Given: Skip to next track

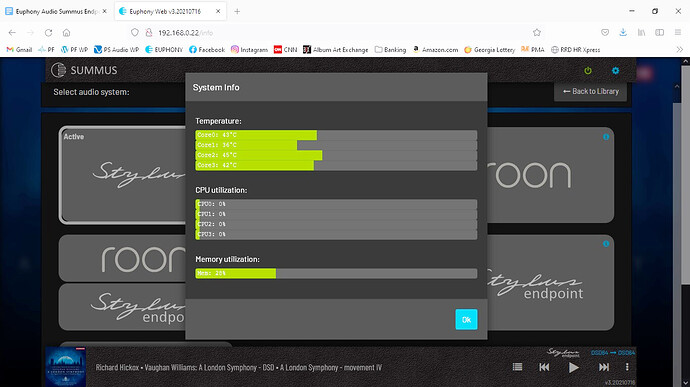Looking at the screenshot, I should (604, 367).
